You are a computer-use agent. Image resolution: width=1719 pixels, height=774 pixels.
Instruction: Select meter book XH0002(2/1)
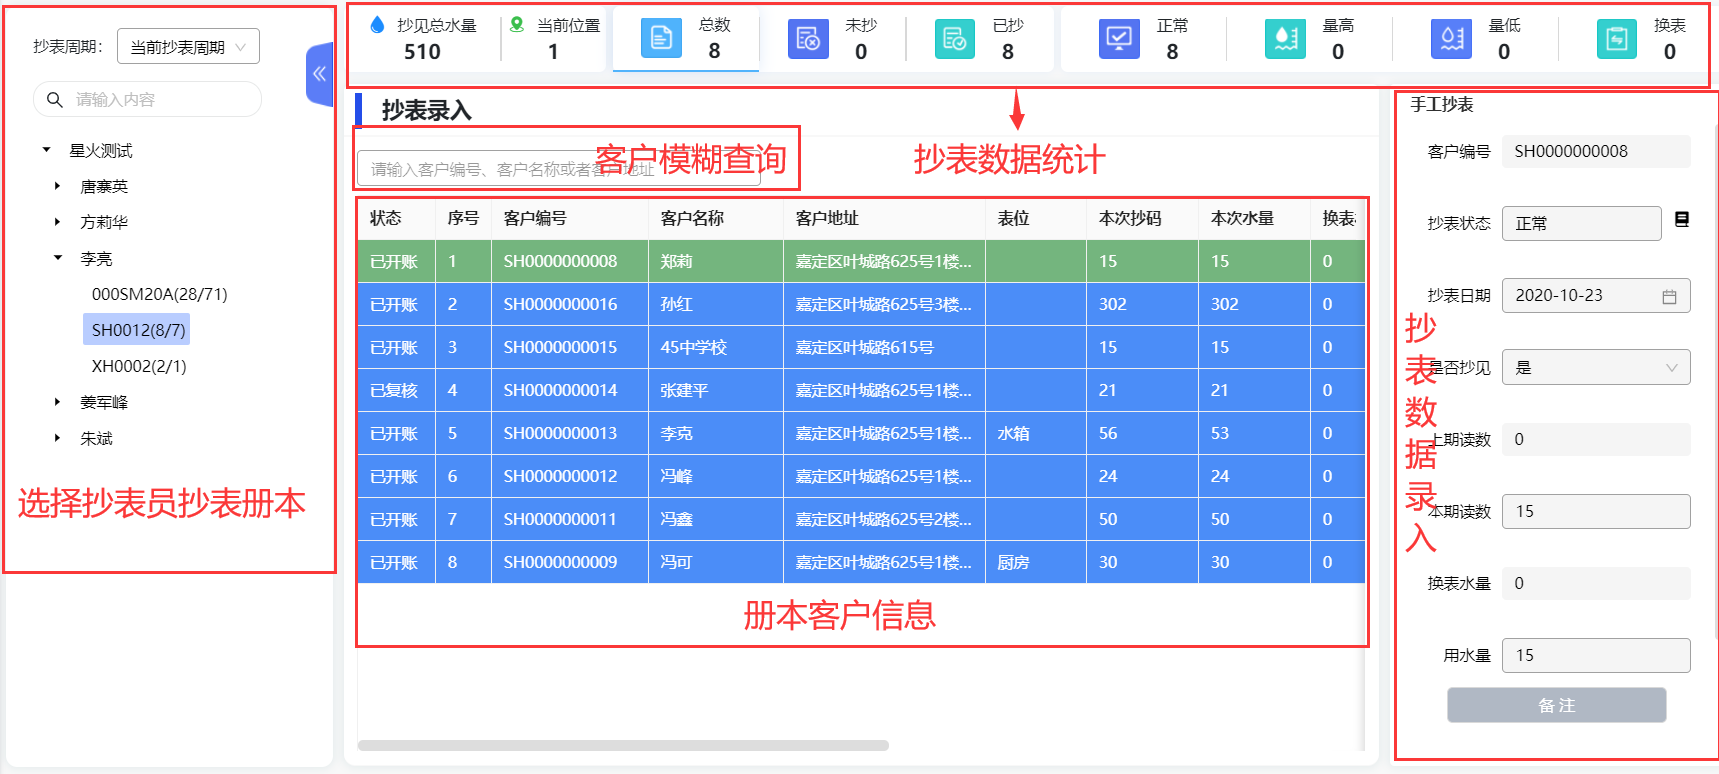[x=139, y=366]
